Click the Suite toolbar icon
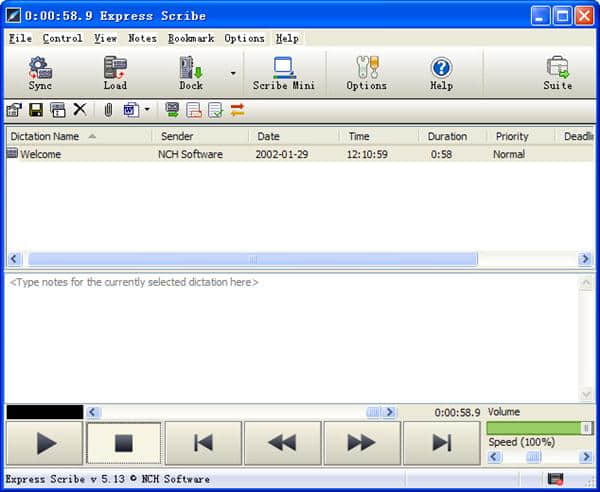 [557, 73]
